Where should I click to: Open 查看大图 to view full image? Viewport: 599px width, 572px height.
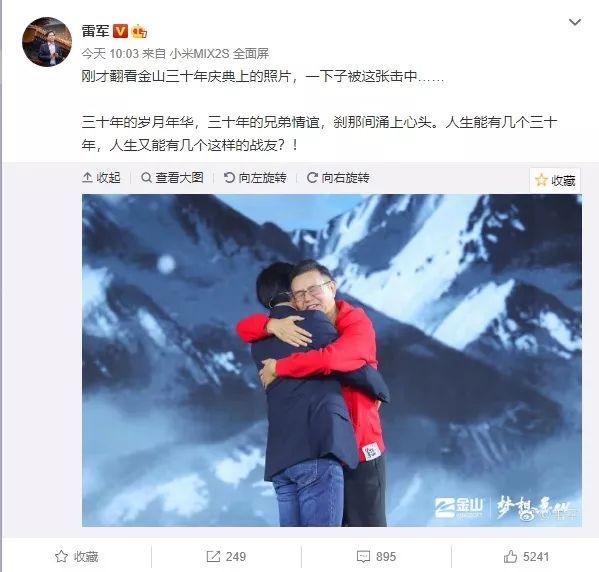pos(172,178)
